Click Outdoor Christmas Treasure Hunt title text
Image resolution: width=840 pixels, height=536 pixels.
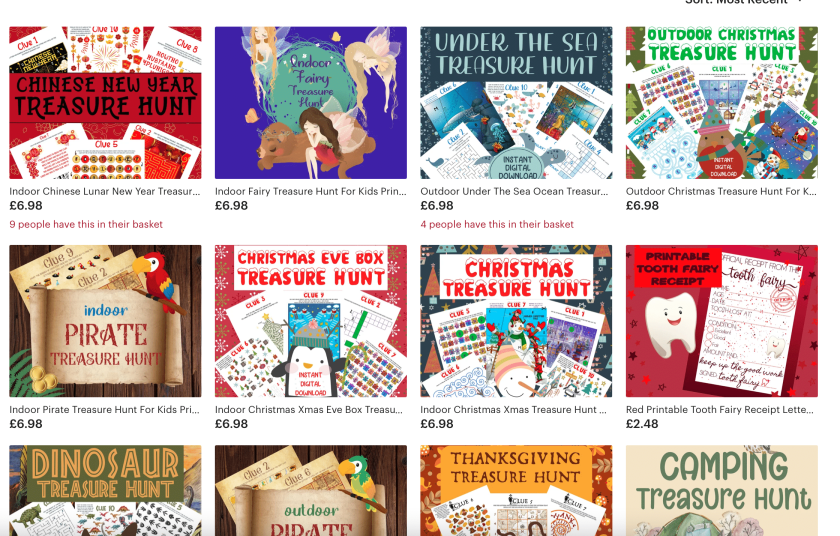point(721,191)
